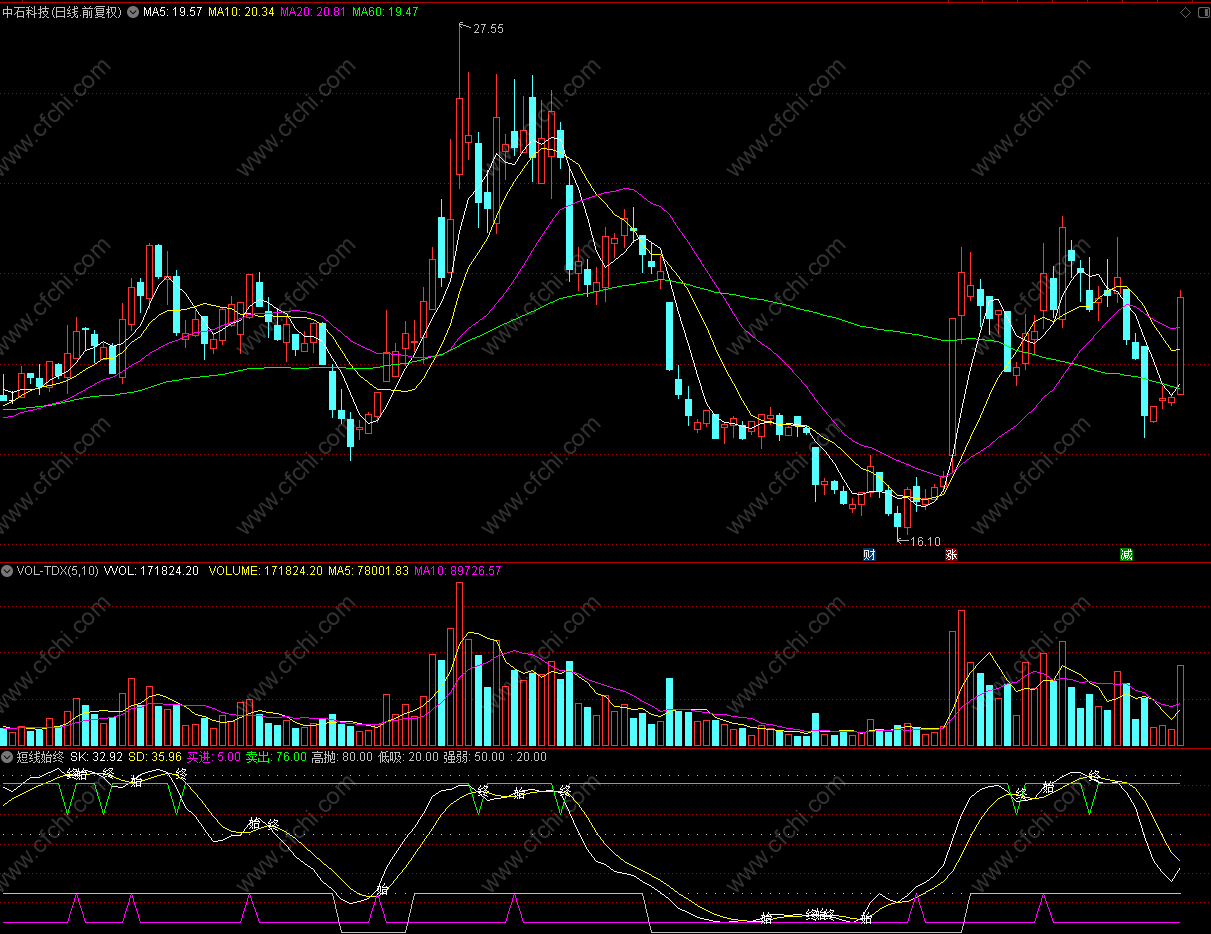Click the MA10: 20.34 legend value
The image size is (1211, 934).
241,12
